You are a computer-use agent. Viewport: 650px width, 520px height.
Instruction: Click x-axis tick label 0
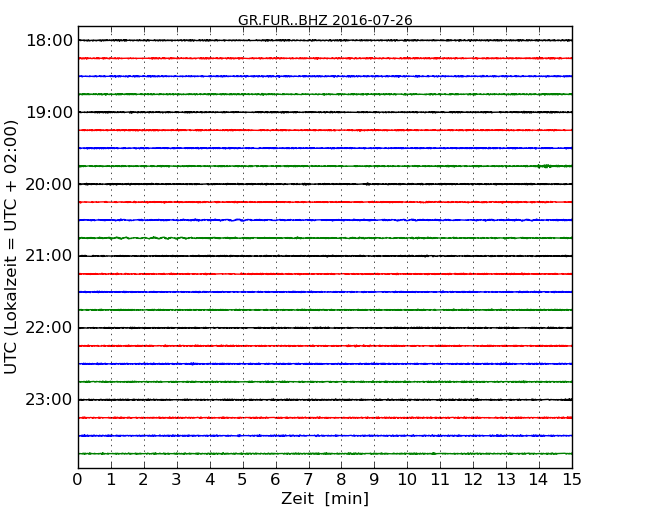(78, 480)
